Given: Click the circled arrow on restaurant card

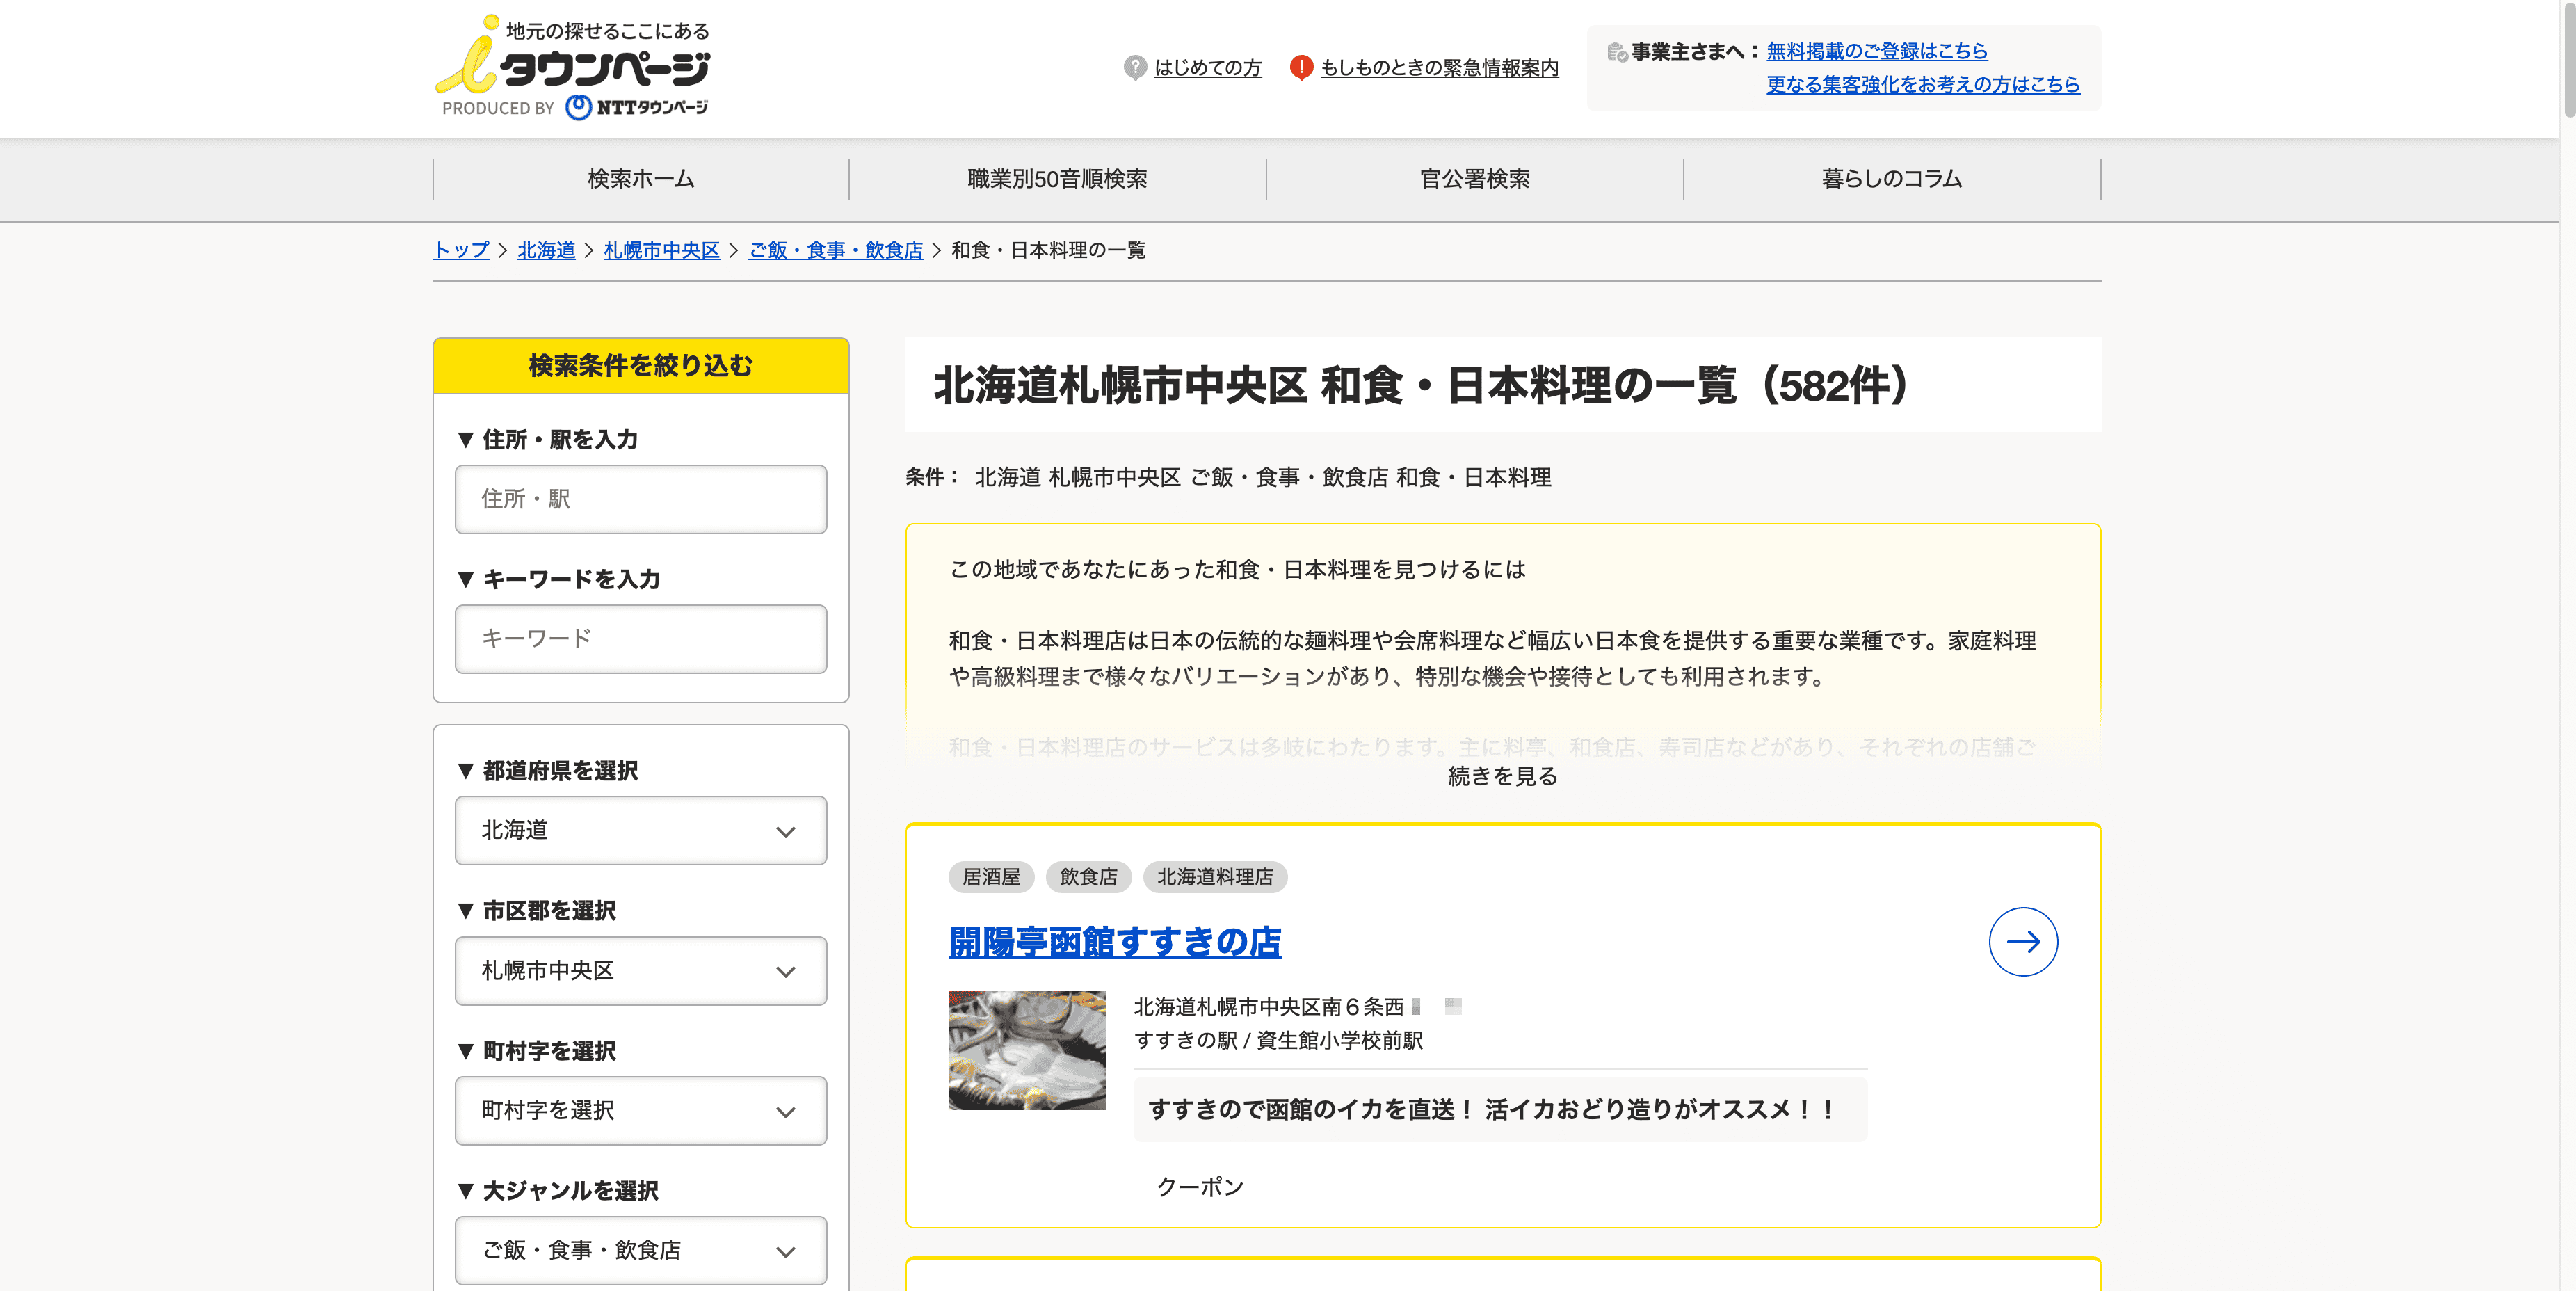Looking at the screenshot, I should click(x=2022, y=941).
